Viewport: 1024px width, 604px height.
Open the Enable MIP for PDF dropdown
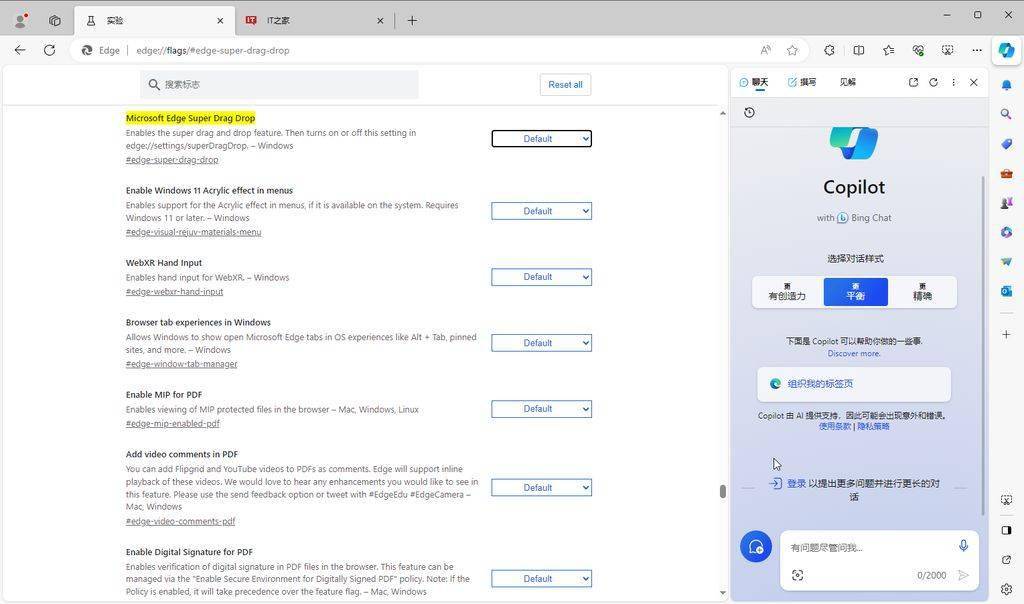click(541, 409)
